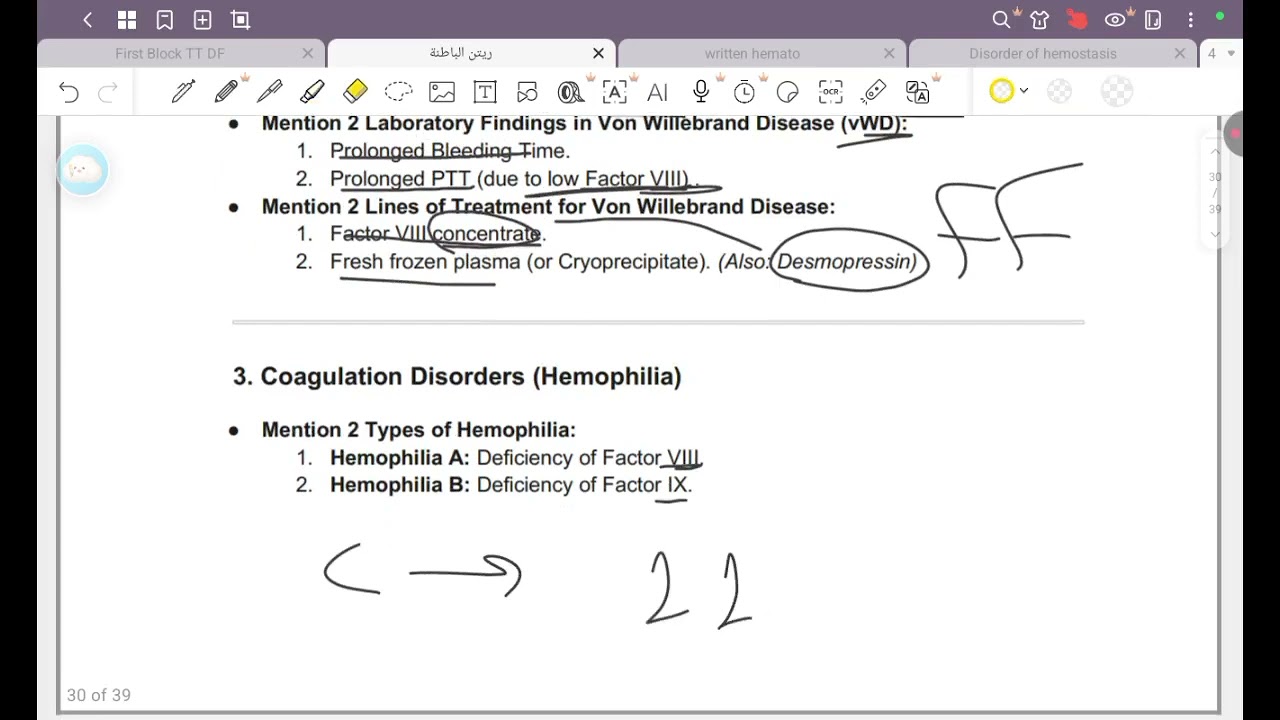Click 'Mention 2 Types of Hemophilia:' line
Viewport: 1280px width, 720px height.
(419, 430)
